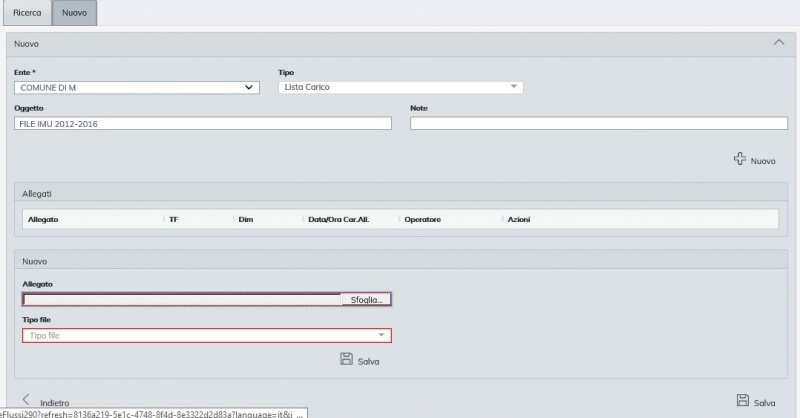Open the Ente dropdown COMUNE DI M.
This screenshot has height=418, width=800.
137,88
